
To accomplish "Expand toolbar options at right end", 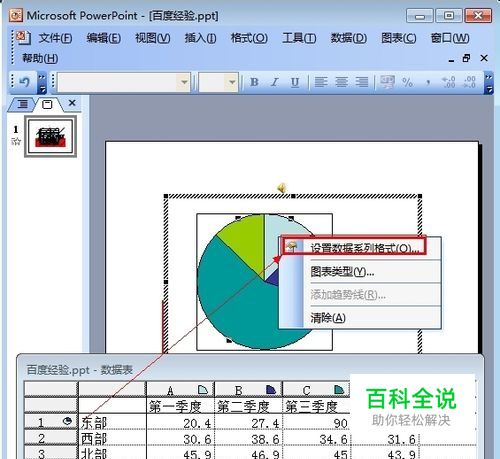I will pyautogui.click(x=489, y=82).
